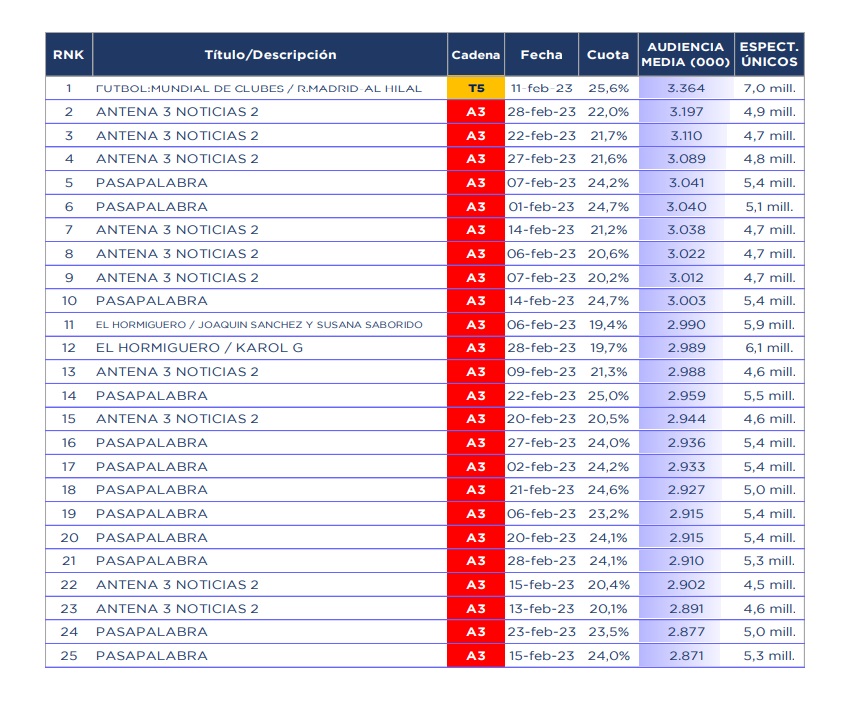Select the 19,4% share cell

[608, 325]
